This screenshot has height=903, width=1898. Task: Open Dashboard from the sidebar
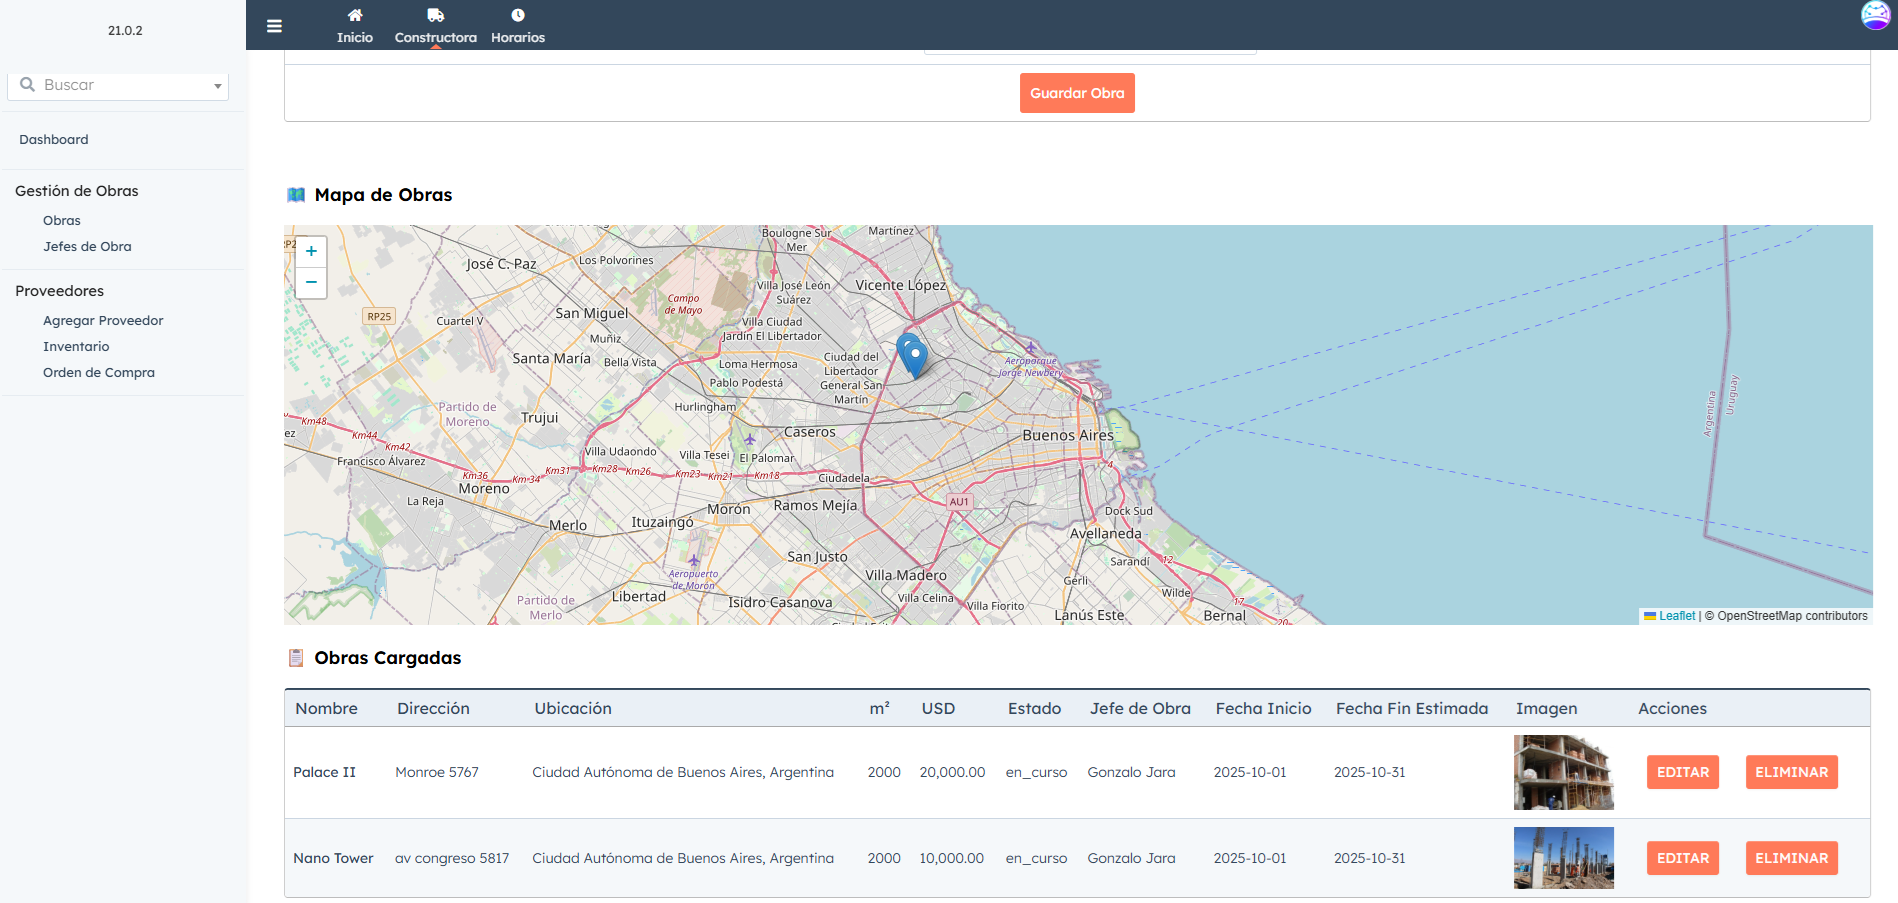point(54,140)
